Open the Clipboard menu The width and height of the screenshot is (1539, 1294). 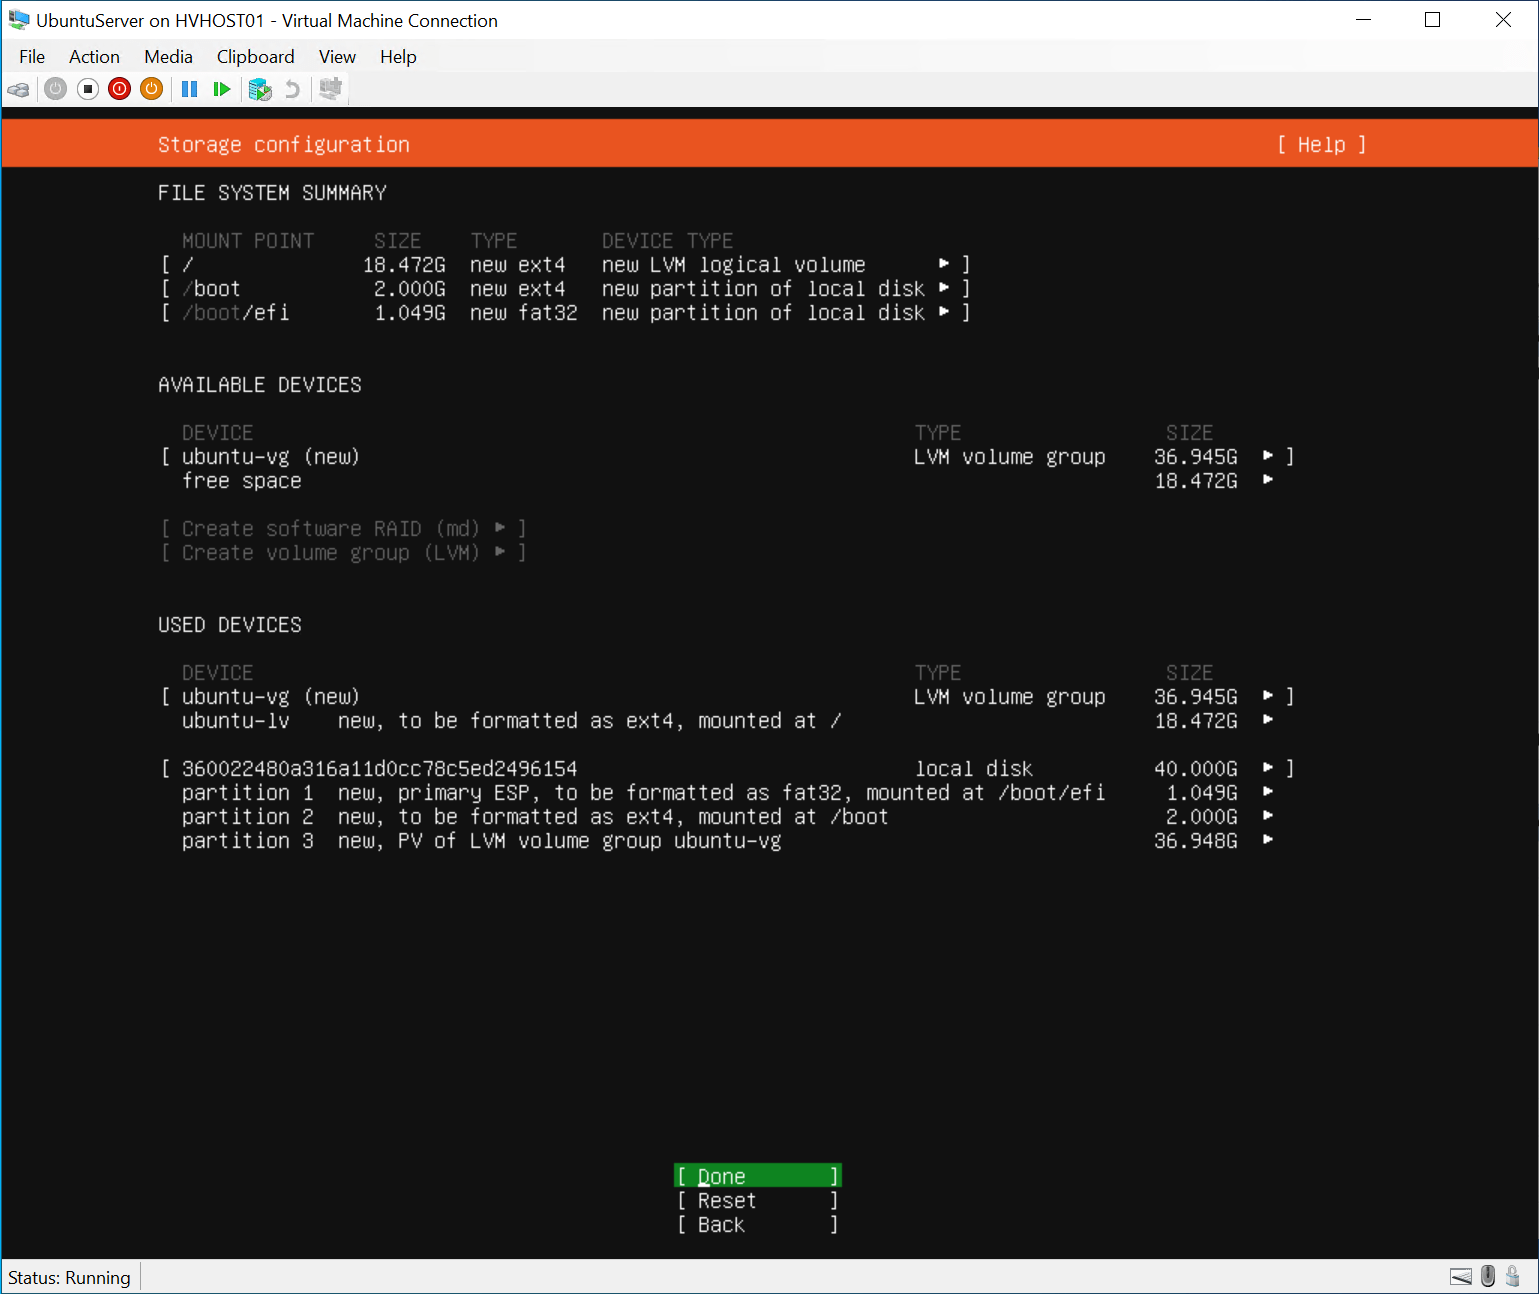256,57
